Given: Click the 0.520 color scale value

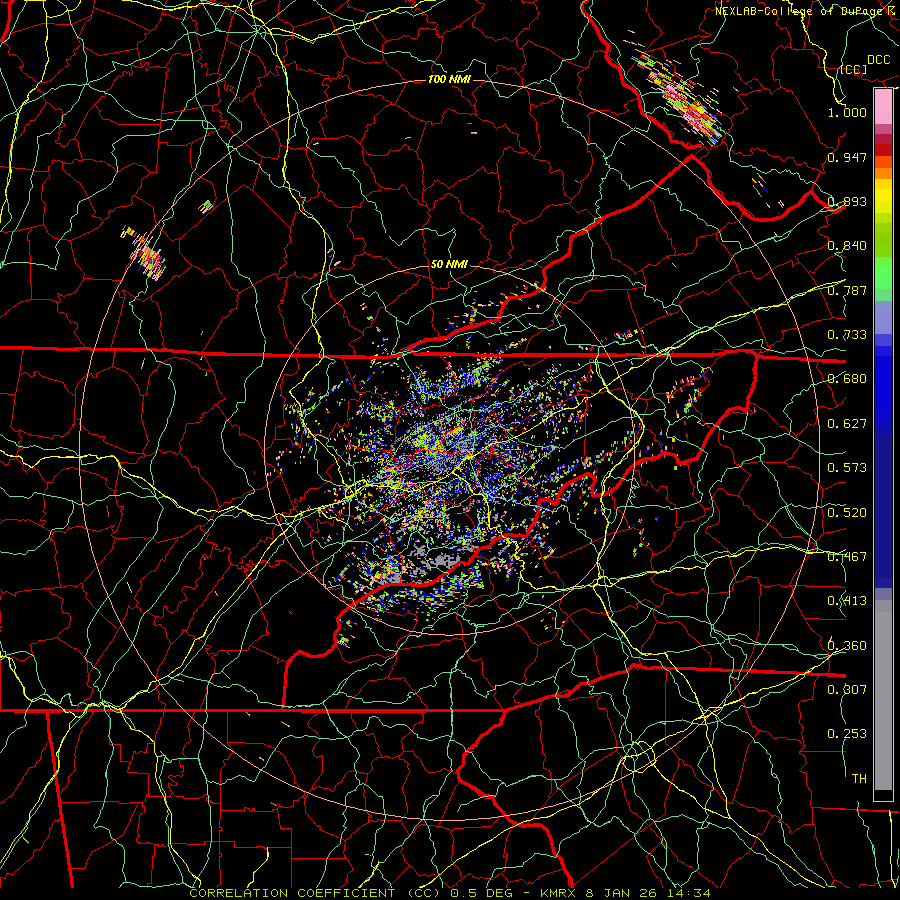Looking at the screenshot, I should [x=847, y=513].
